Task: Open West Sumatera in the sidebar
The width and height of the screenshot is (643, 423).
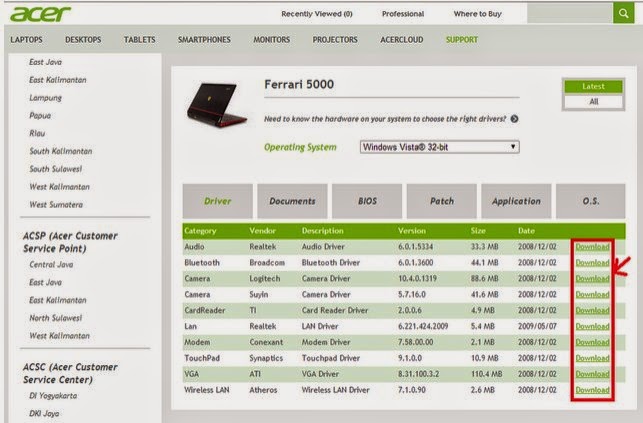Action: click(x=56, y=205)
